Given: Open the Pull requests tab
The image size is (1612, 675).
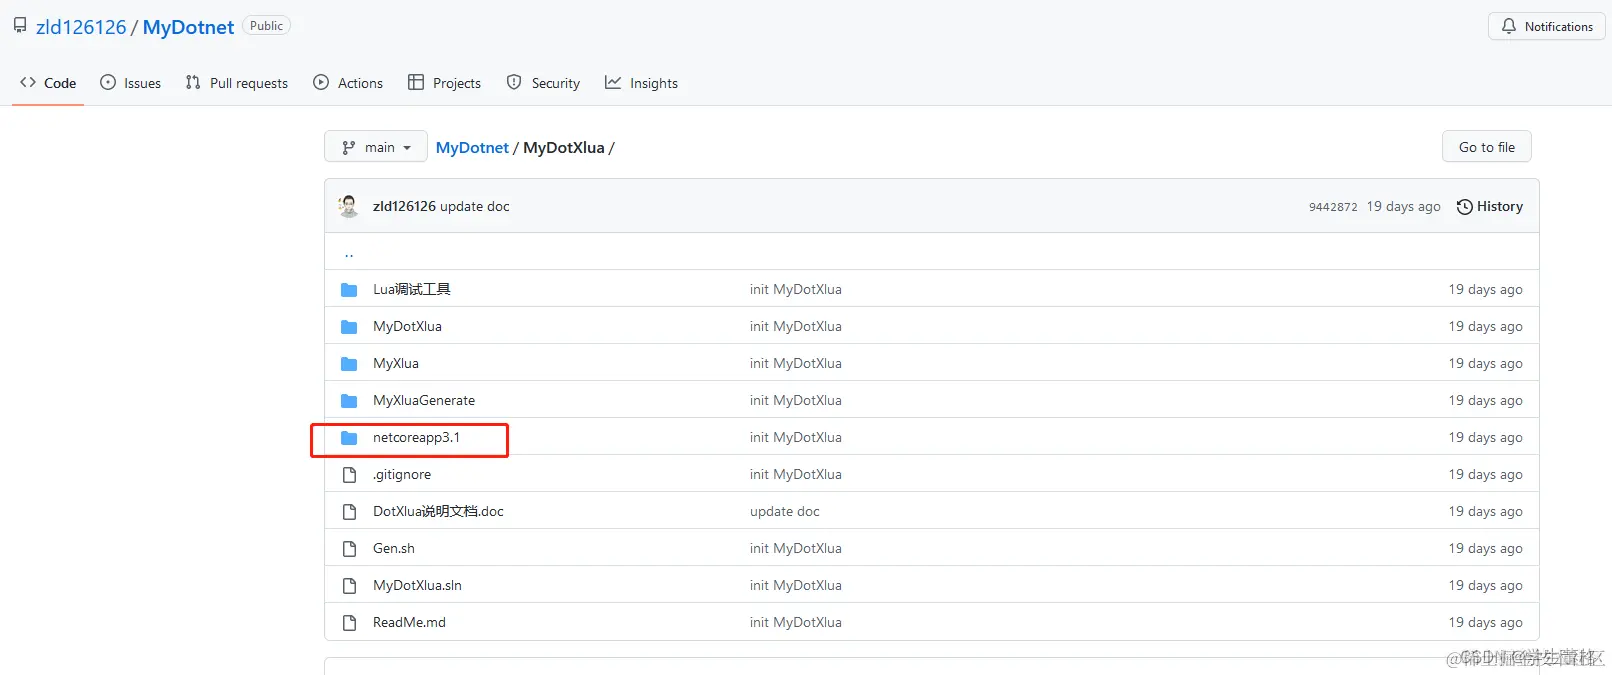Looking at the screenshot, I should [x=237, y=83].
